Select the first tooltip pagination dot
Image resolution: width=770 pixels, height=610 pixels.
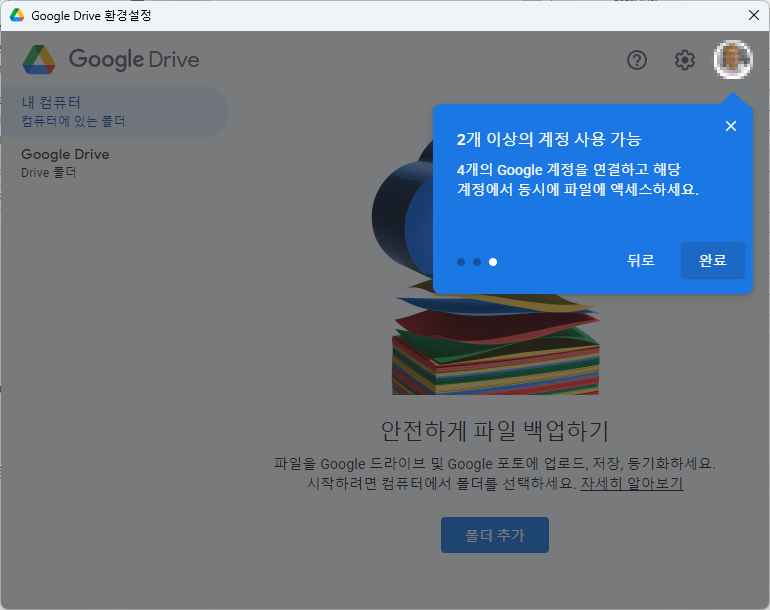click(461, 262)
